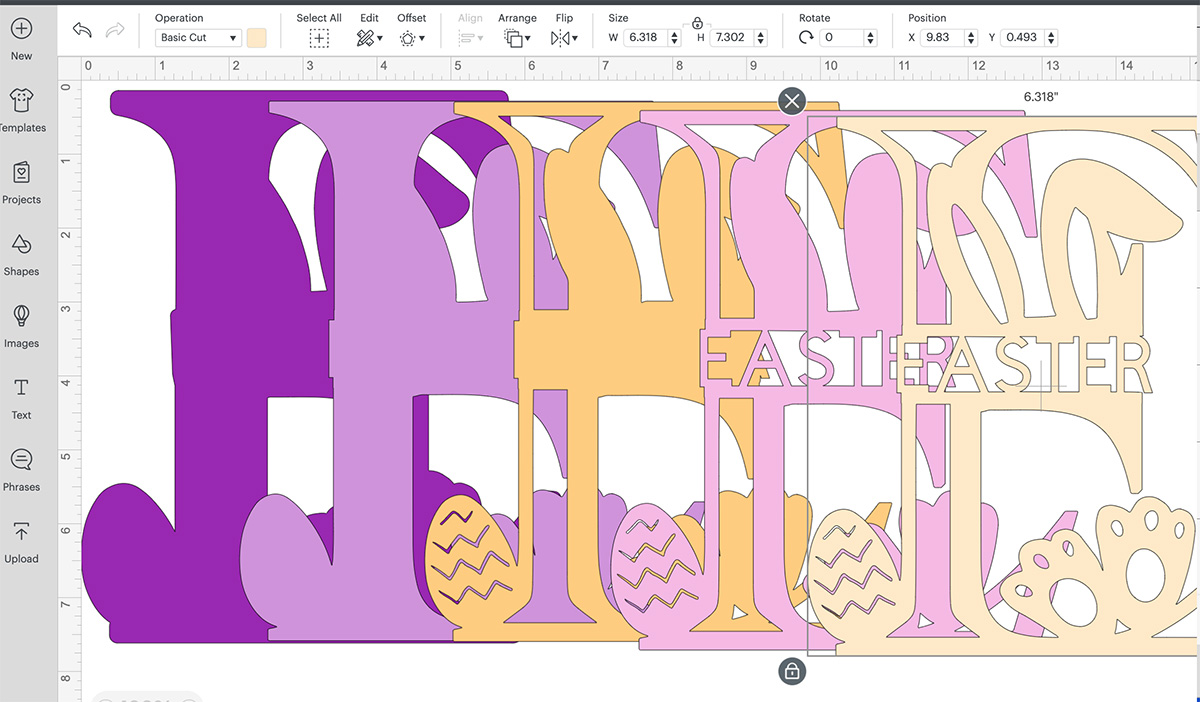Toggle the size aspect ratio lock
Image resolution: width=1200 pixels, height=702 pixels.
(x=697, y=22)
